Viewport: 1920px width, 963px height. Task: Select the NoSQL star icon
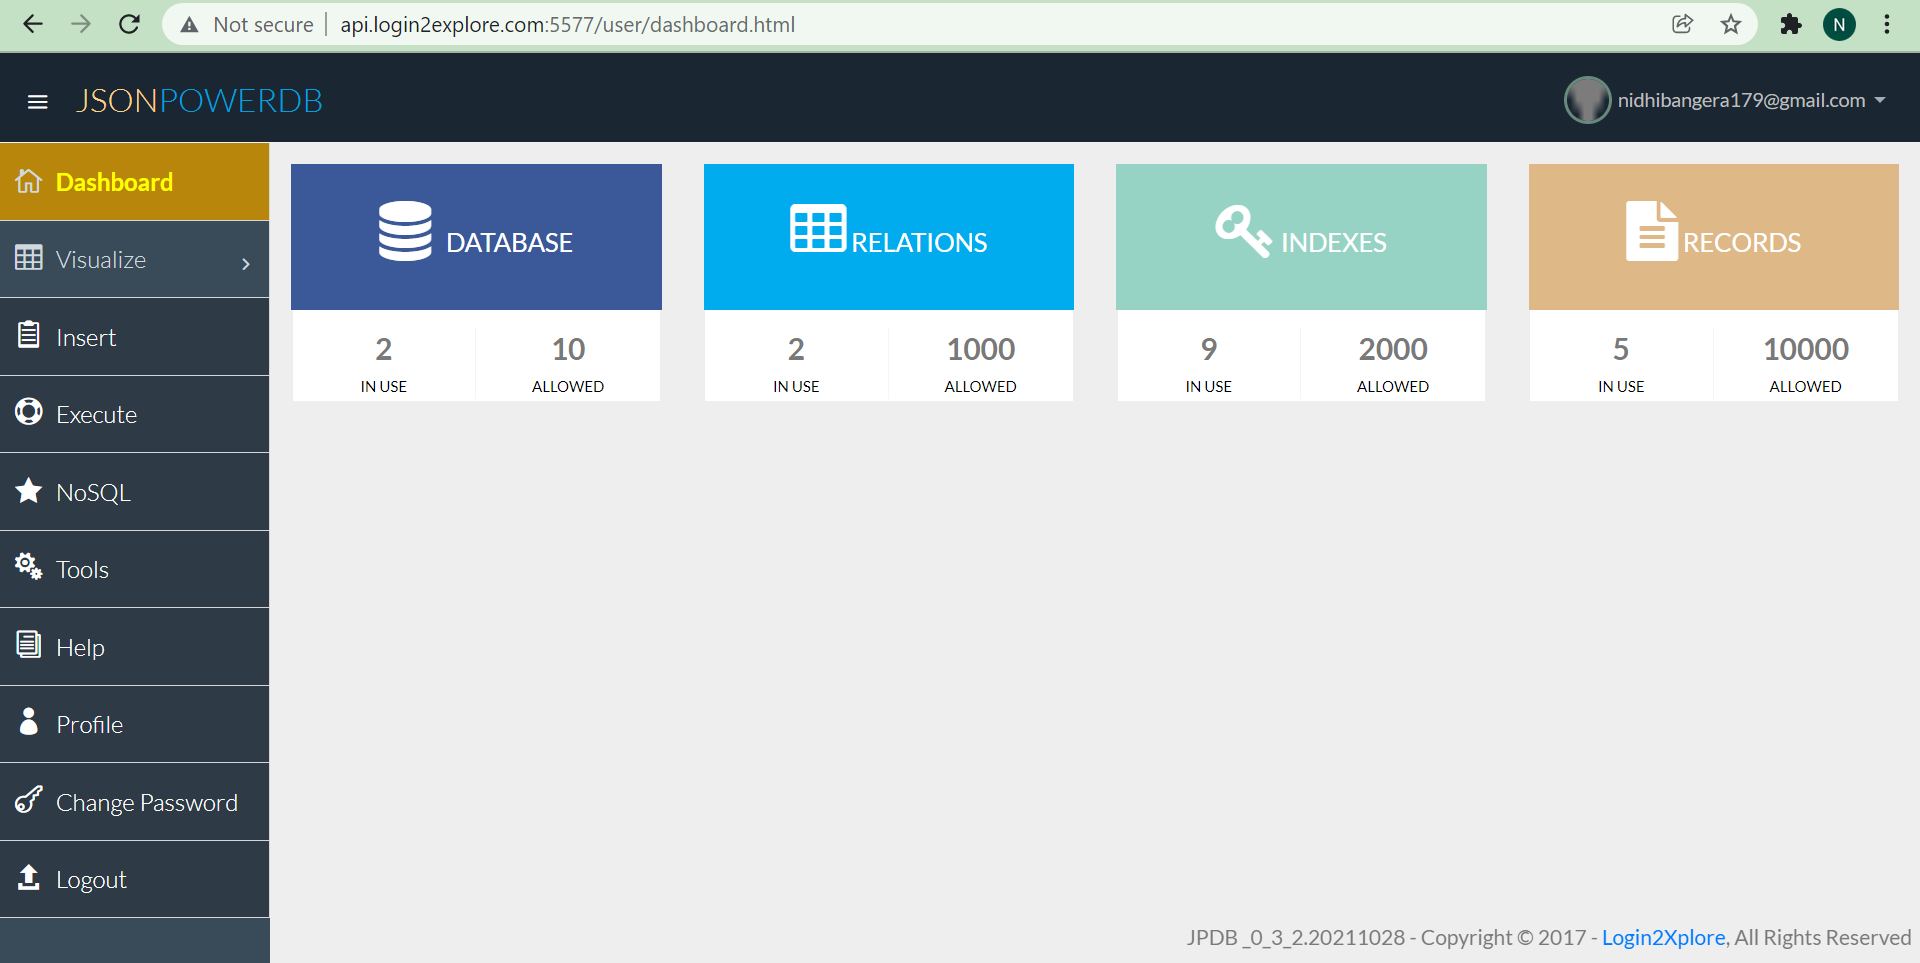point(29,491)
